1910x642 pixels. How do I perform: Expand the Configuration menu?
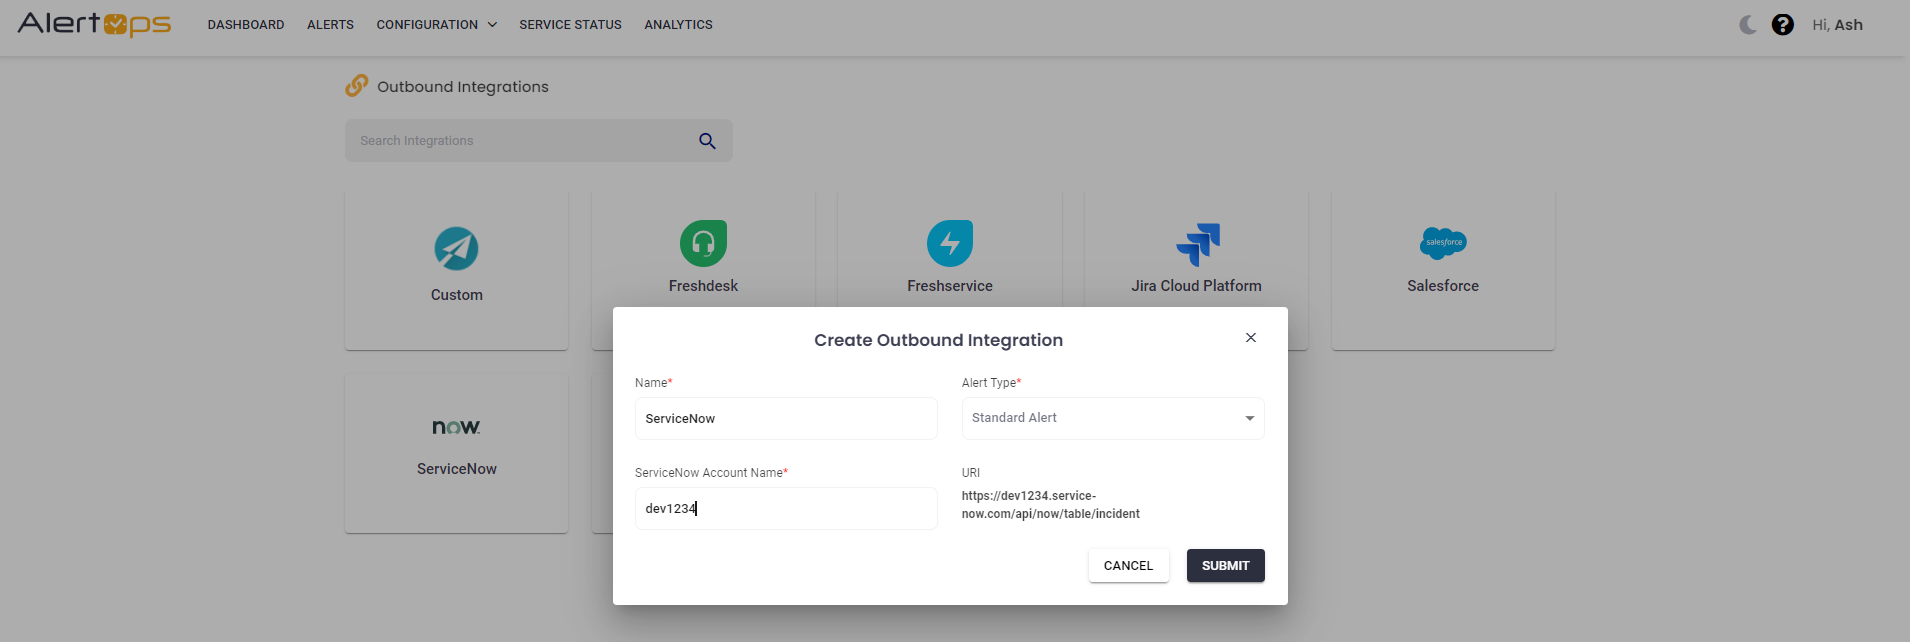click(x=436, y=25)
